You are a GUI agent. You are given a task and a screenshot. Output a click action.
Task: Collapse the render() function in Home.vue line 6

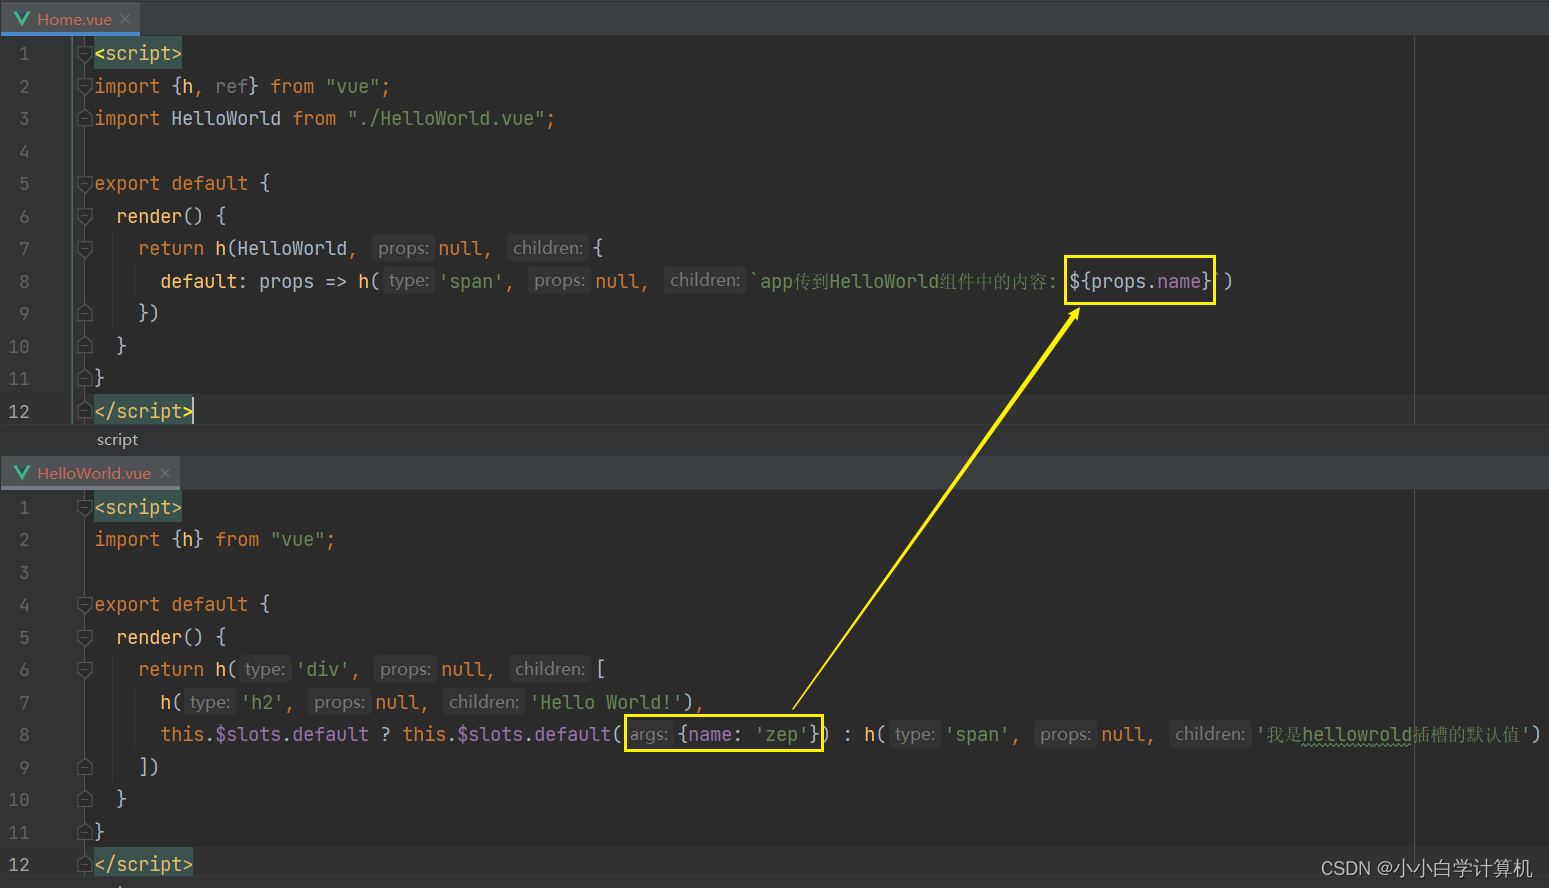[x=85, y=216]
